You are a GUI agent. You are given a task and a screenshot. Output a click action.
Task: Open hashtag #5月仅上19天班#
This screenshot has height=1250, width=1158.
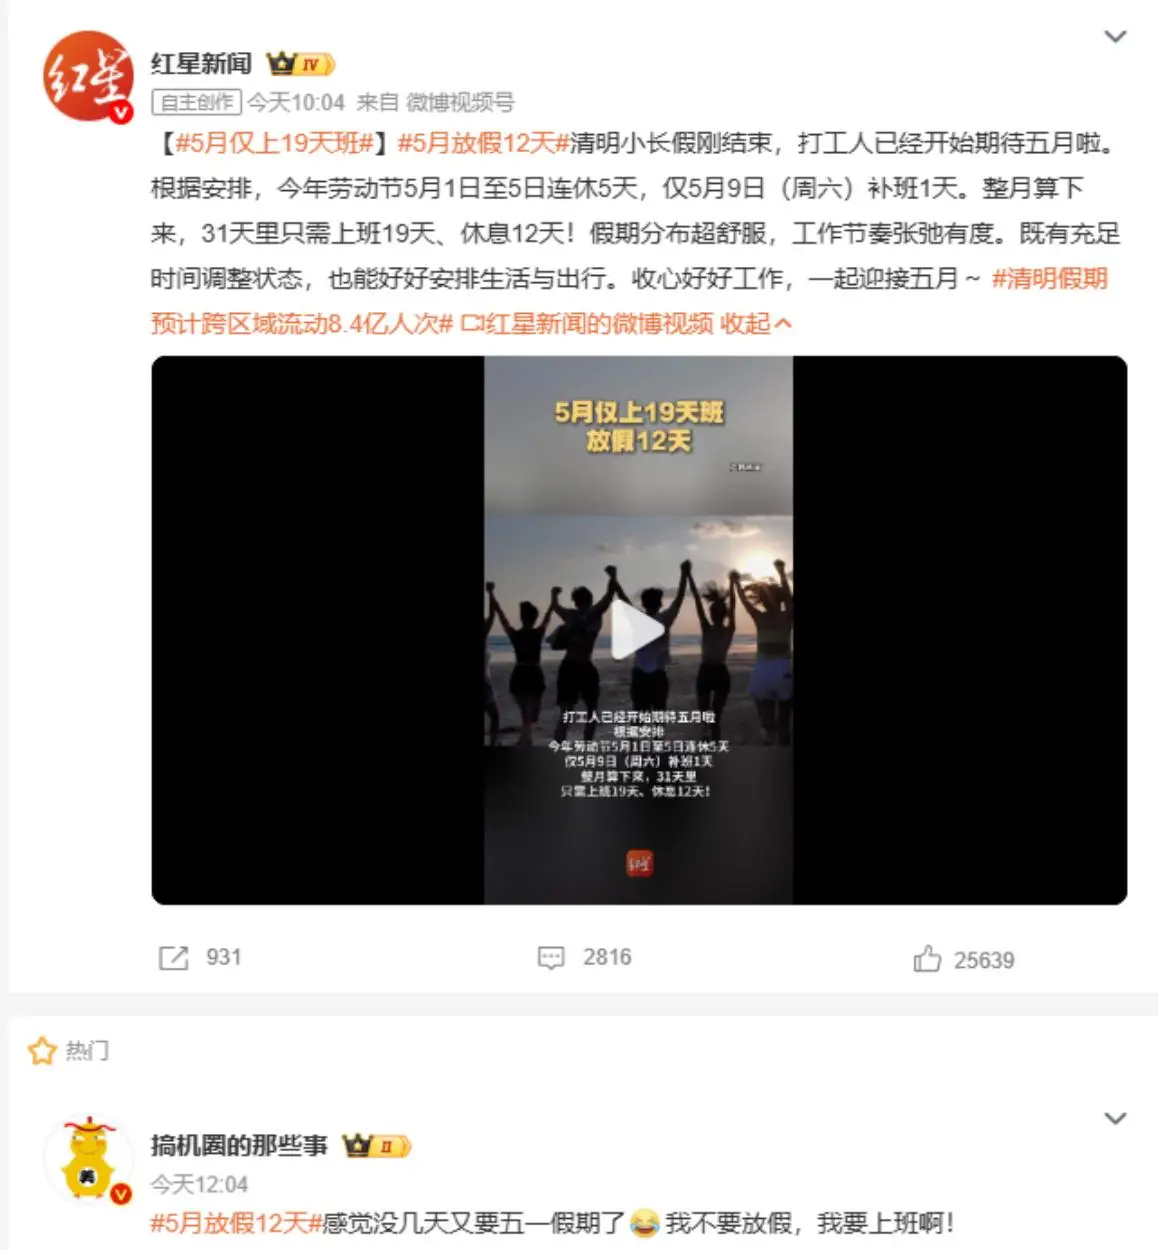[274, 143]
